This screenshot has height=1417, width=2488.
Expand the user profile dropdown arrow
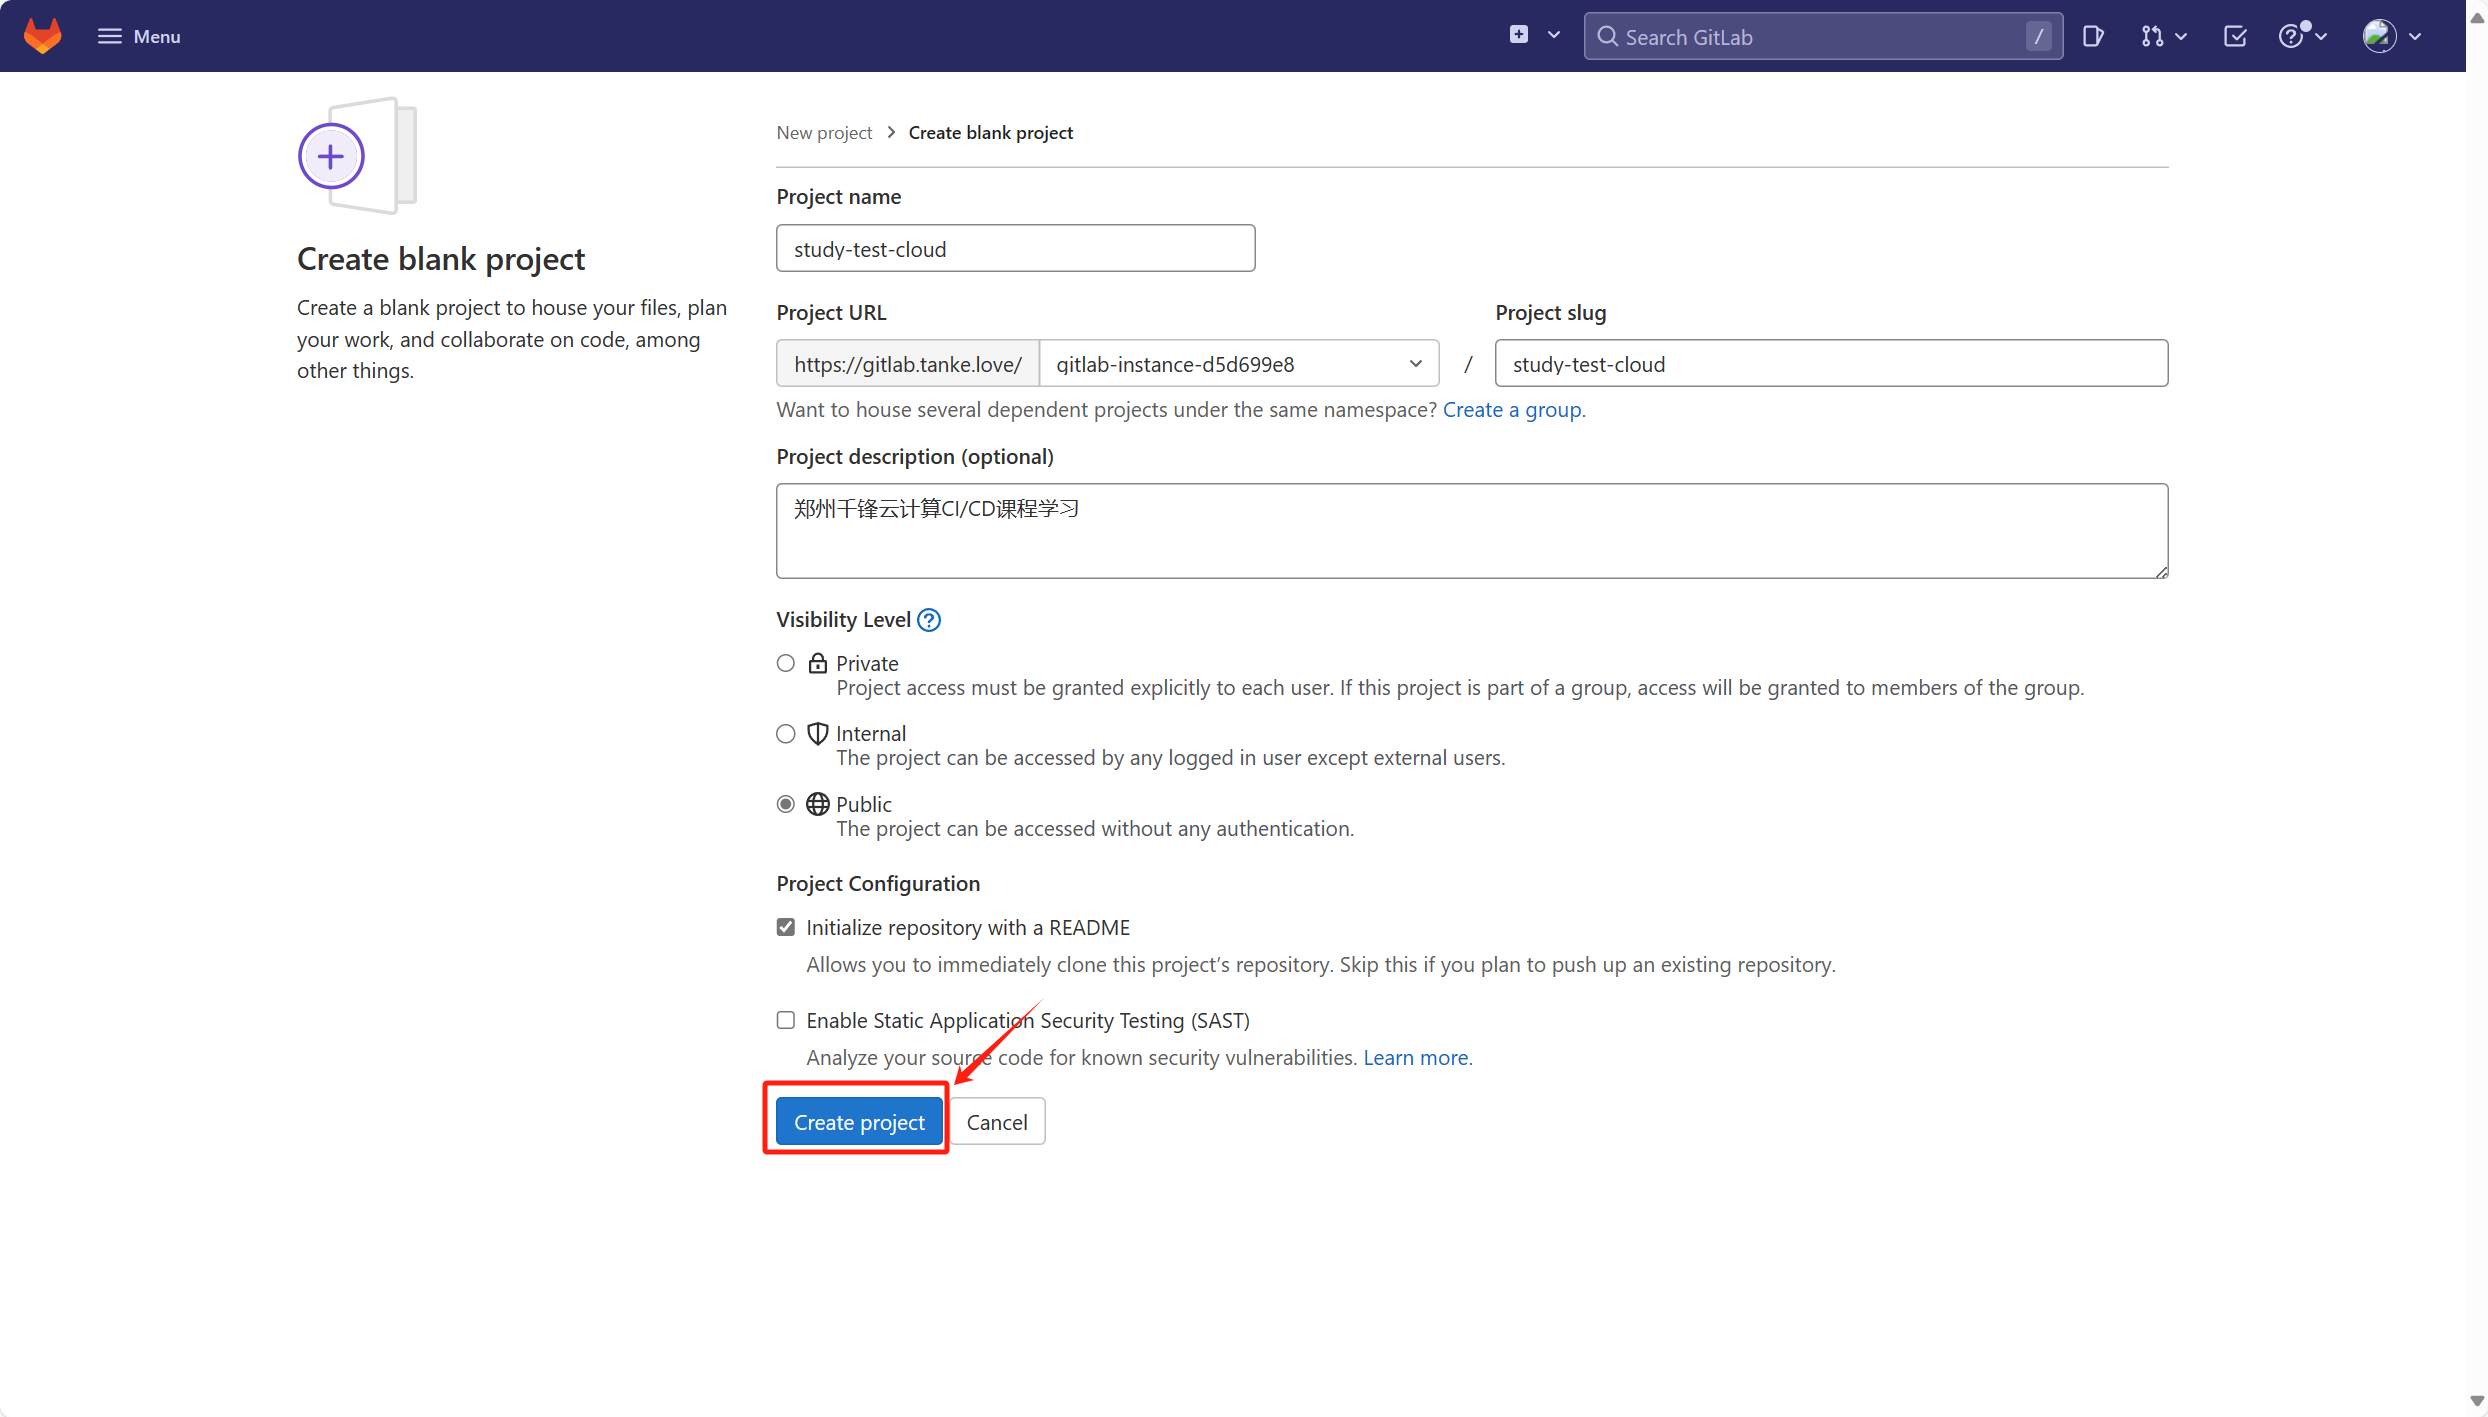(2416, 37)
